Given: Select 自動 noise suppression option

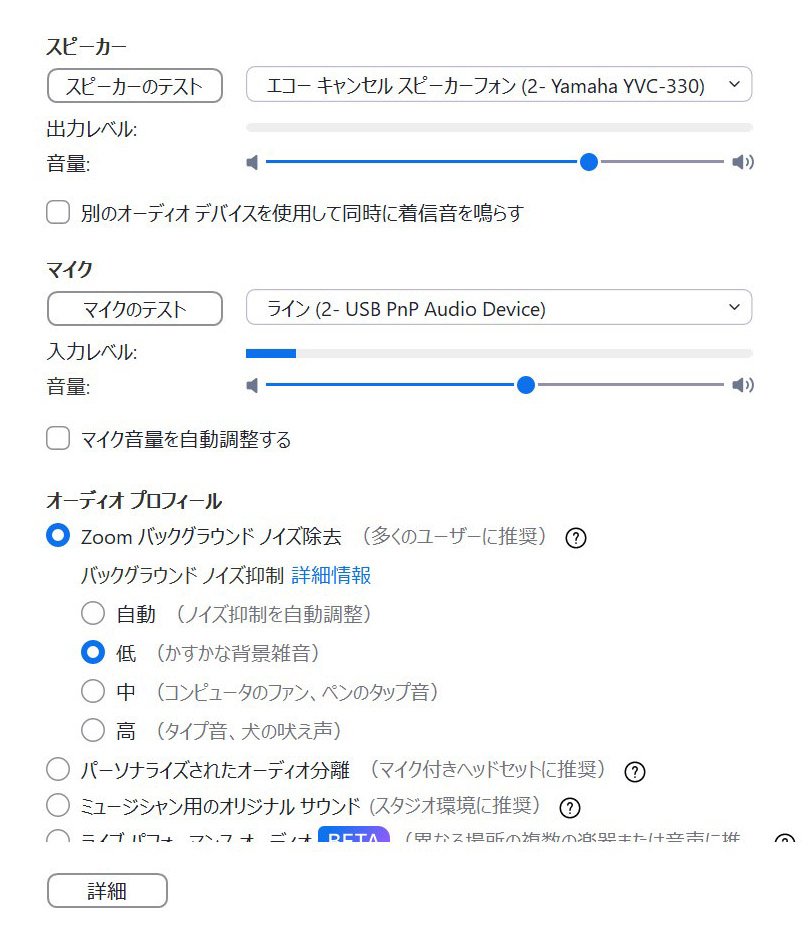Looking at the screenshot, I should pyautogui.click(x=93, y=614).
